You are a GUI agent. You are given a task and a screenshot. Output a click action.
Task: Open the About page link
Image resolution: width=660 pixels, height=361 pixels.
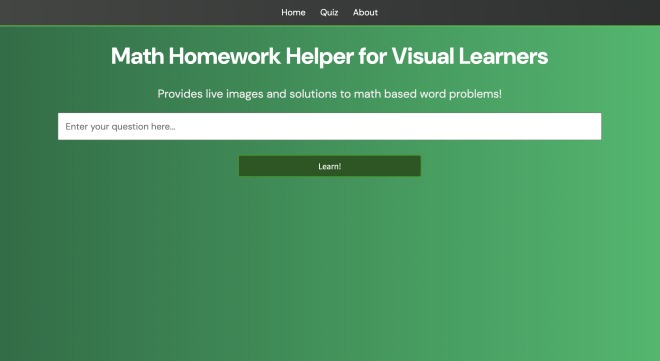click(365, 13)
